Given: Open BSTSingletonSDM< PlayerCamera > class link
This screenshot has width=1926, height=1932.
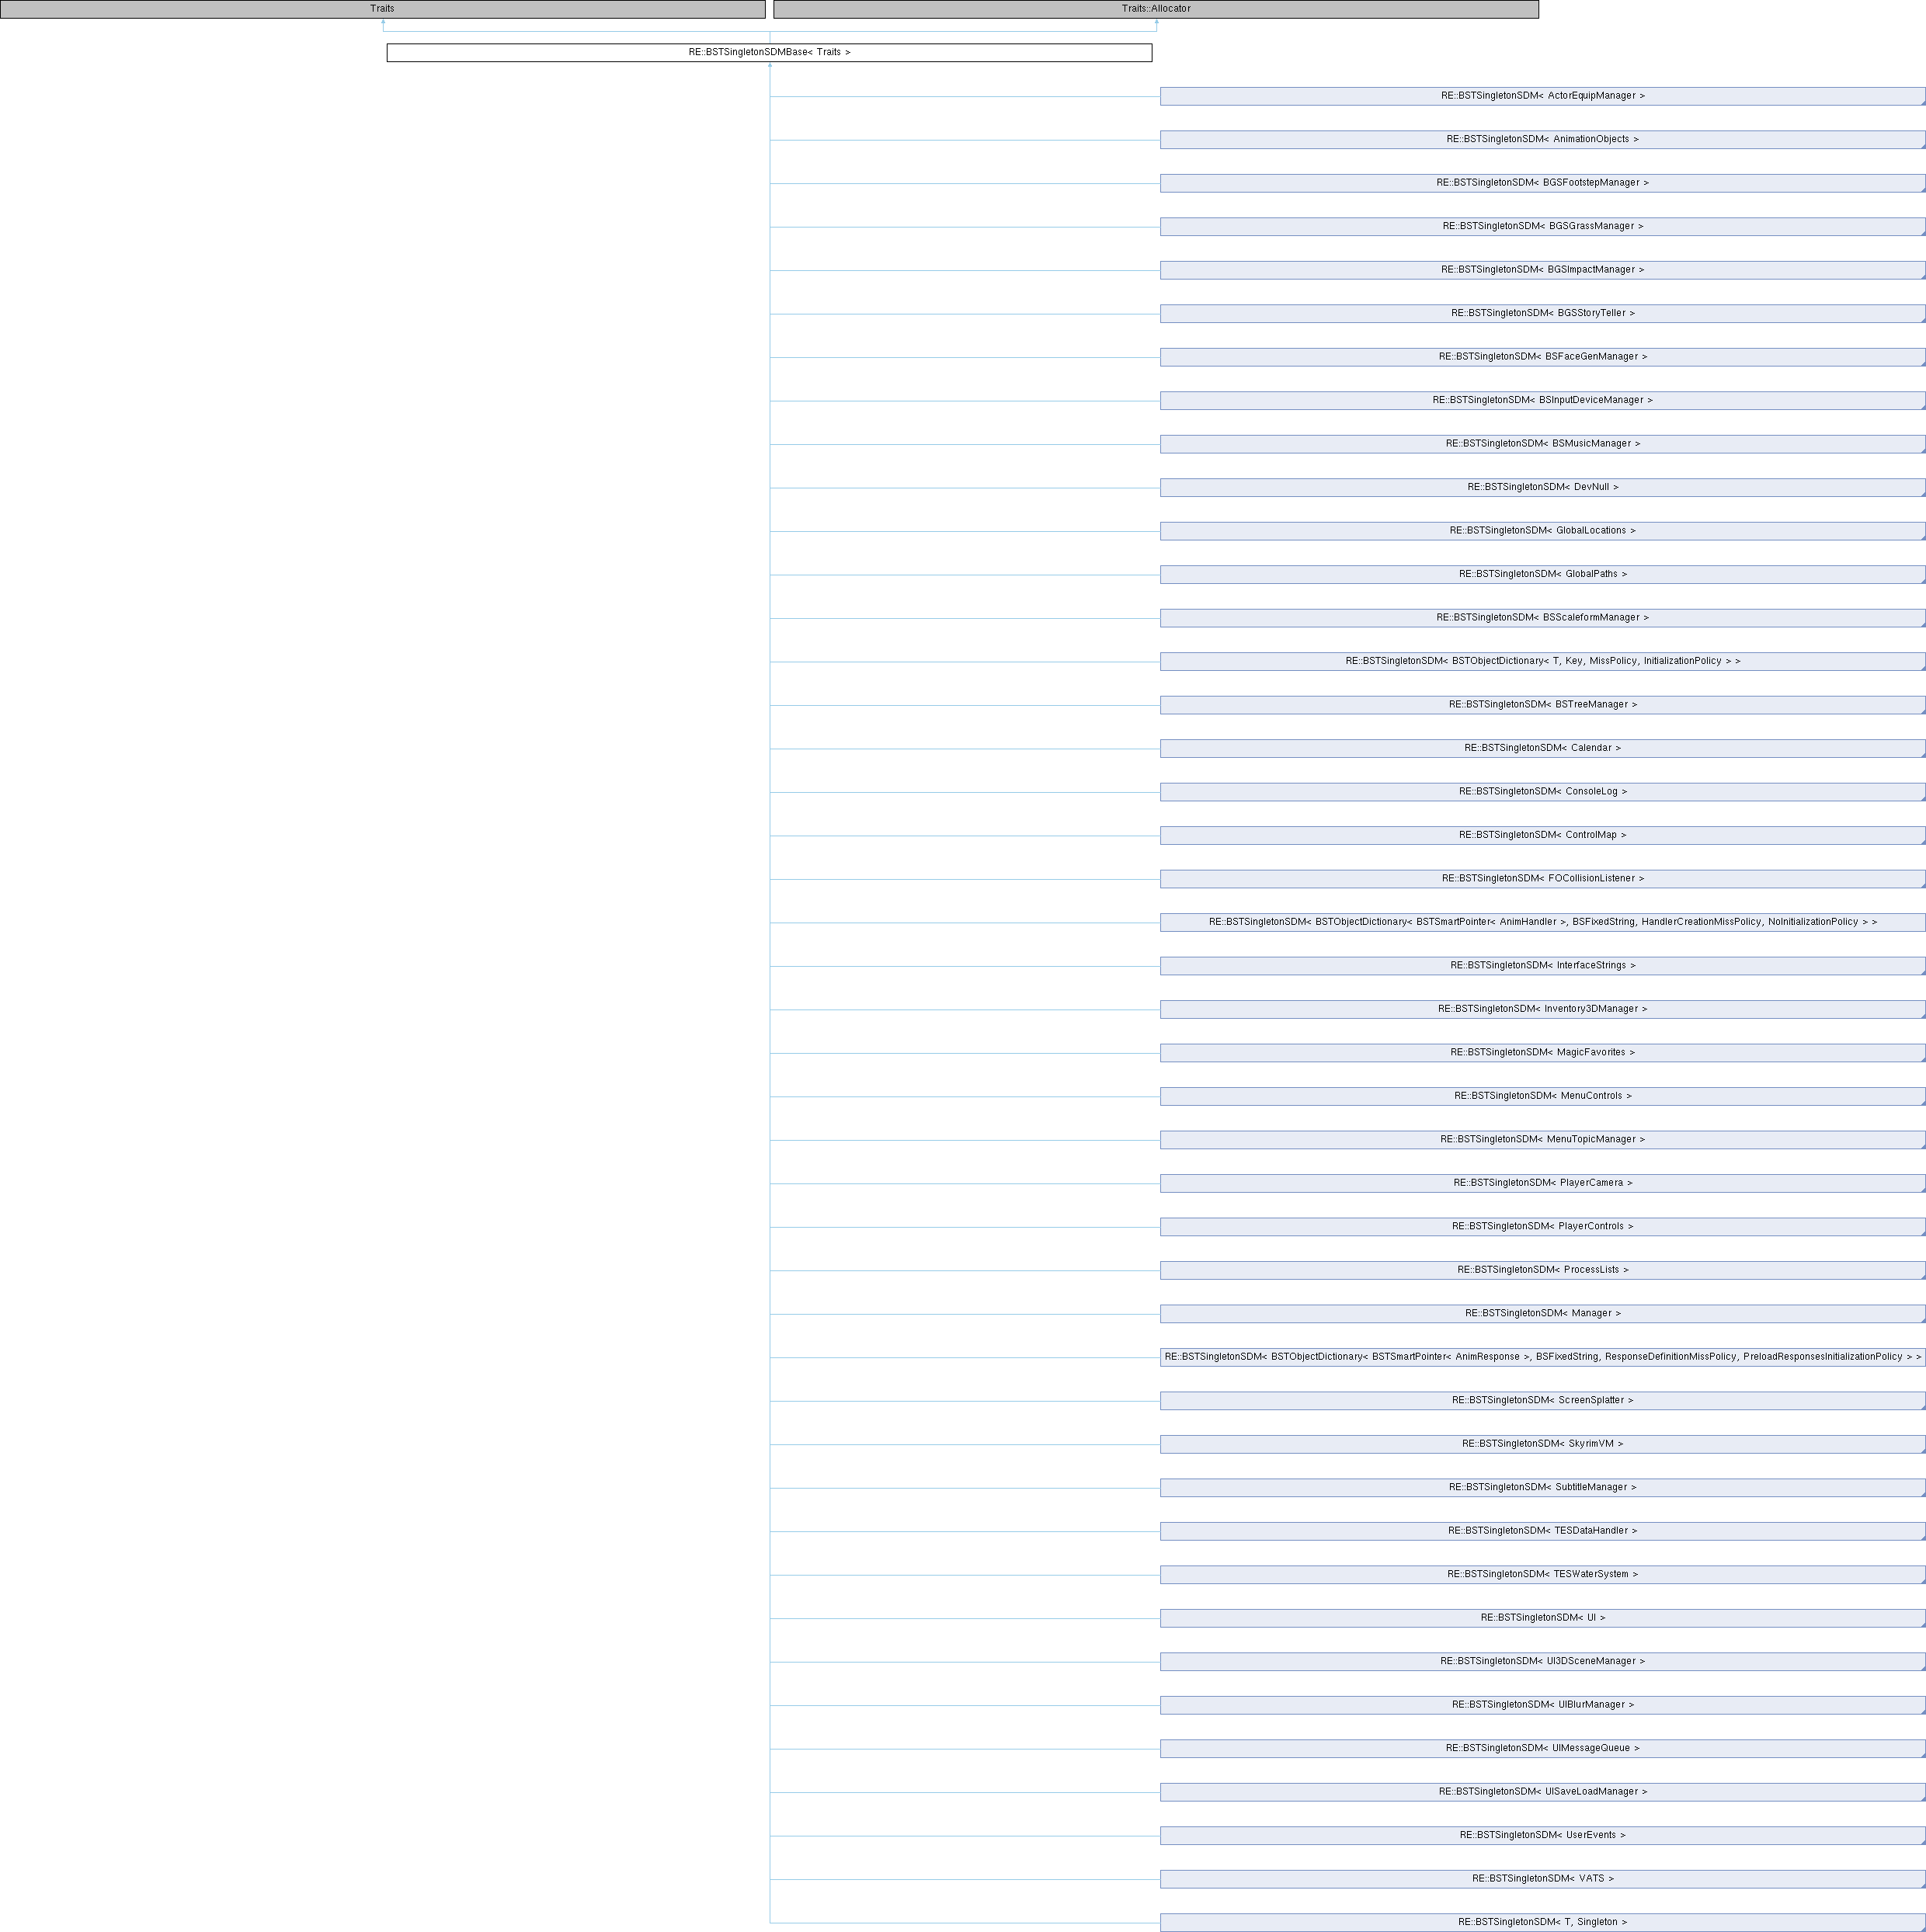Looking at the screenshot, I should (1542, 1183).
